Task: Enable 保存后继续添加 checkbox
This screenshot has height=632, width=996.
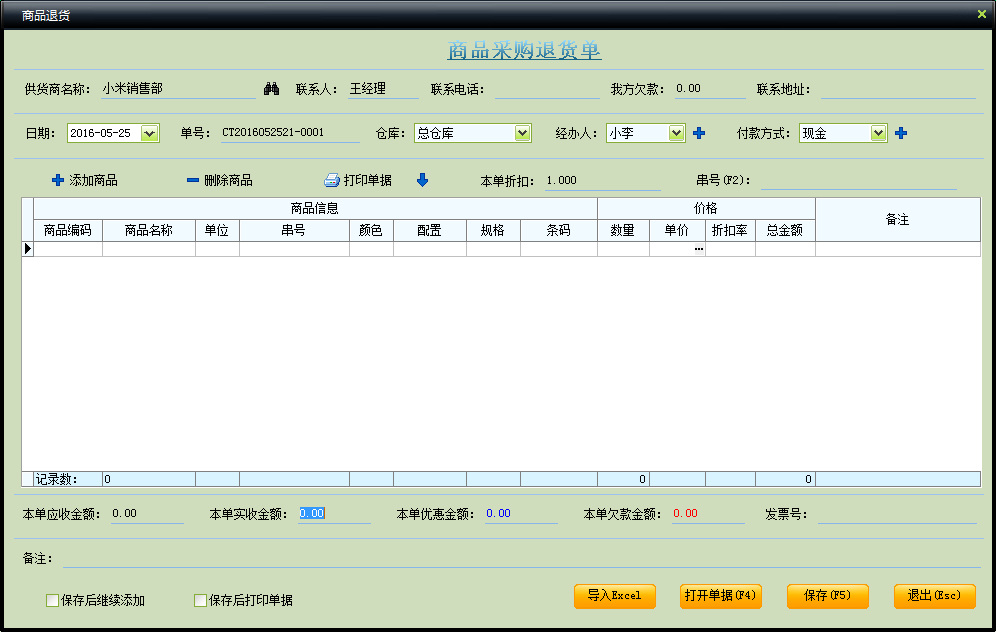Action: 52,600
